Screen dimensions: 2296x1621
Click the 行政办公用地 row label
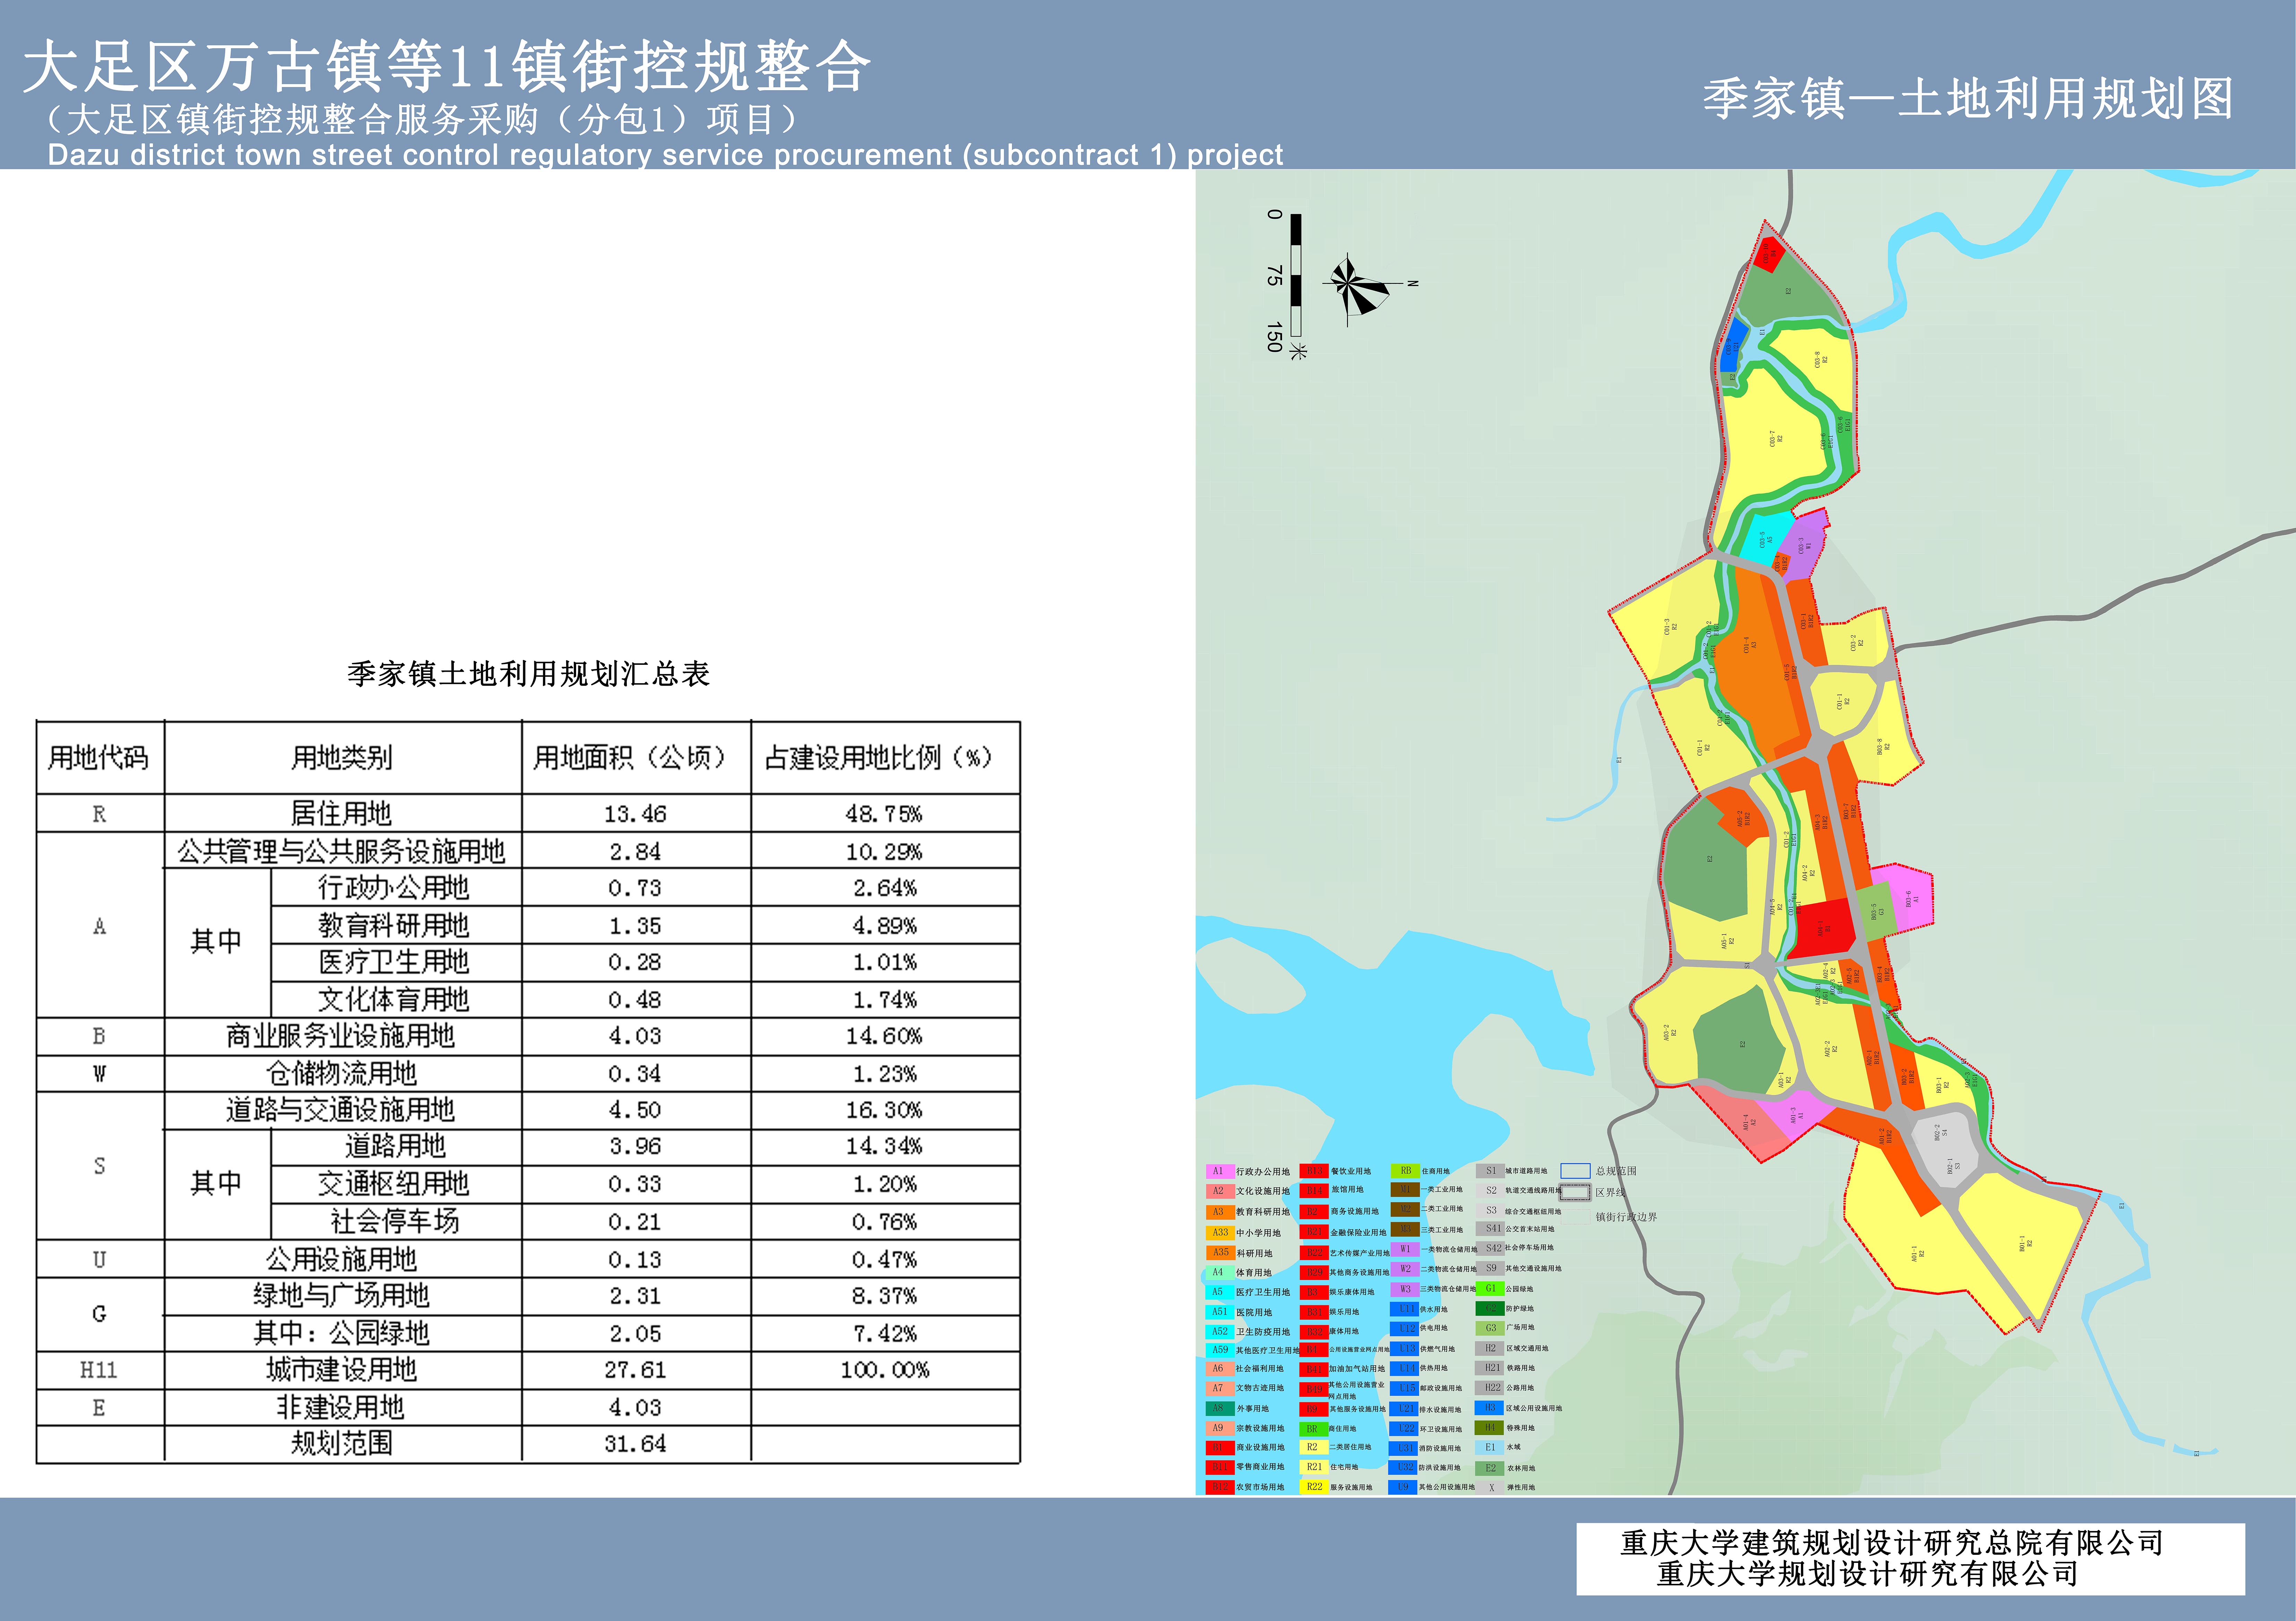pyautogui.click(x=394, y=888)
